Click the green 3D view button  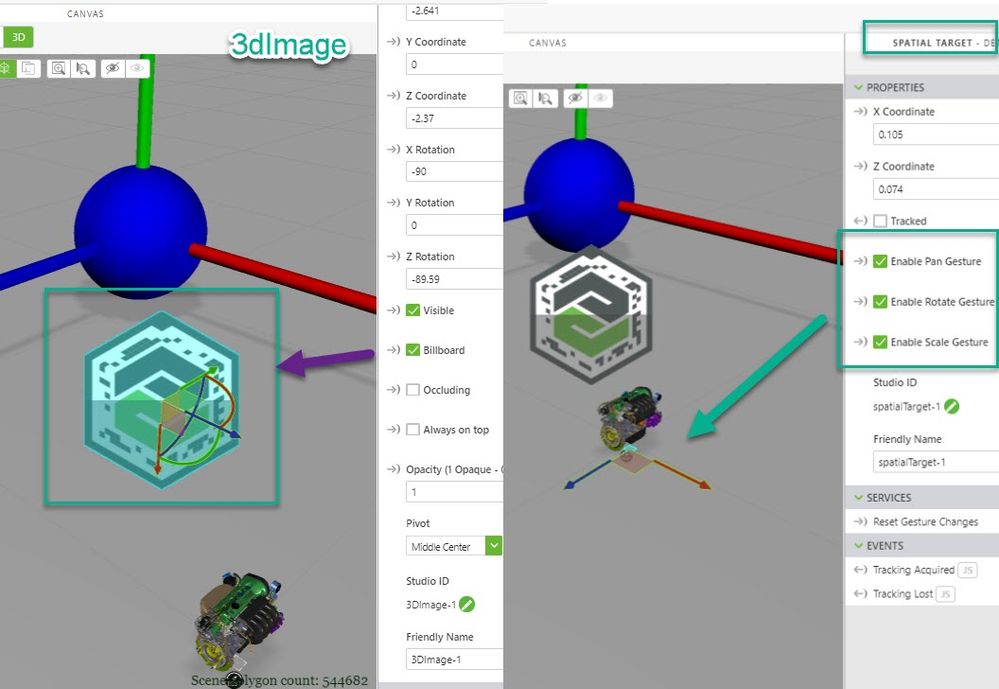tap(18, 37)
